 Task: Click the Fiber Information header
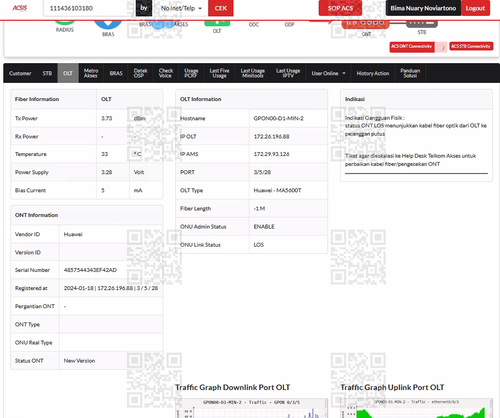click(x=37, y=99)
